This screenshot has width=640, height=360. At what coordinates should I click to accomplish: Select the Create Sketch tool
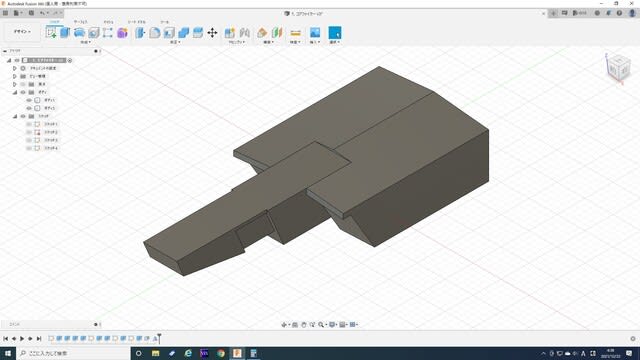[x=51, y=33]
